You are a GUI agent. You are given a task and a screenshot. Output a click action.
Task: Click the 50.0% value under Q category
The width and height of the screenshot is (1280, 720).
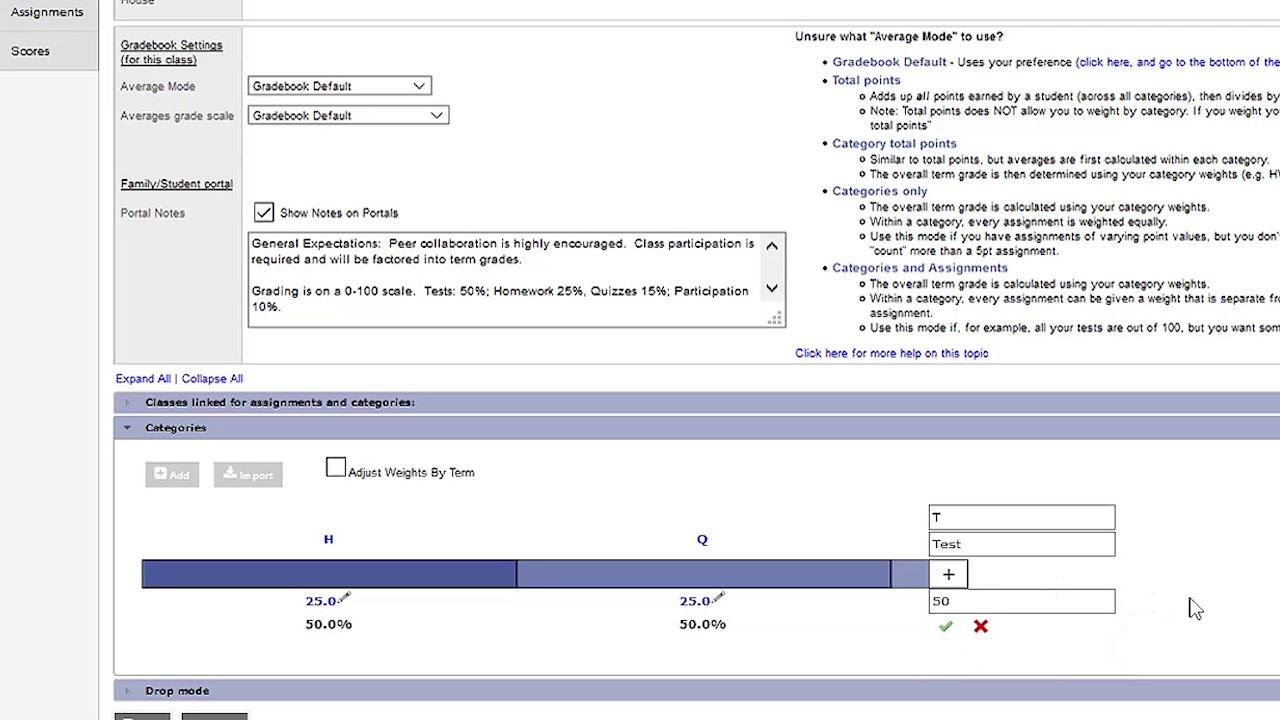tap(702, 624)
